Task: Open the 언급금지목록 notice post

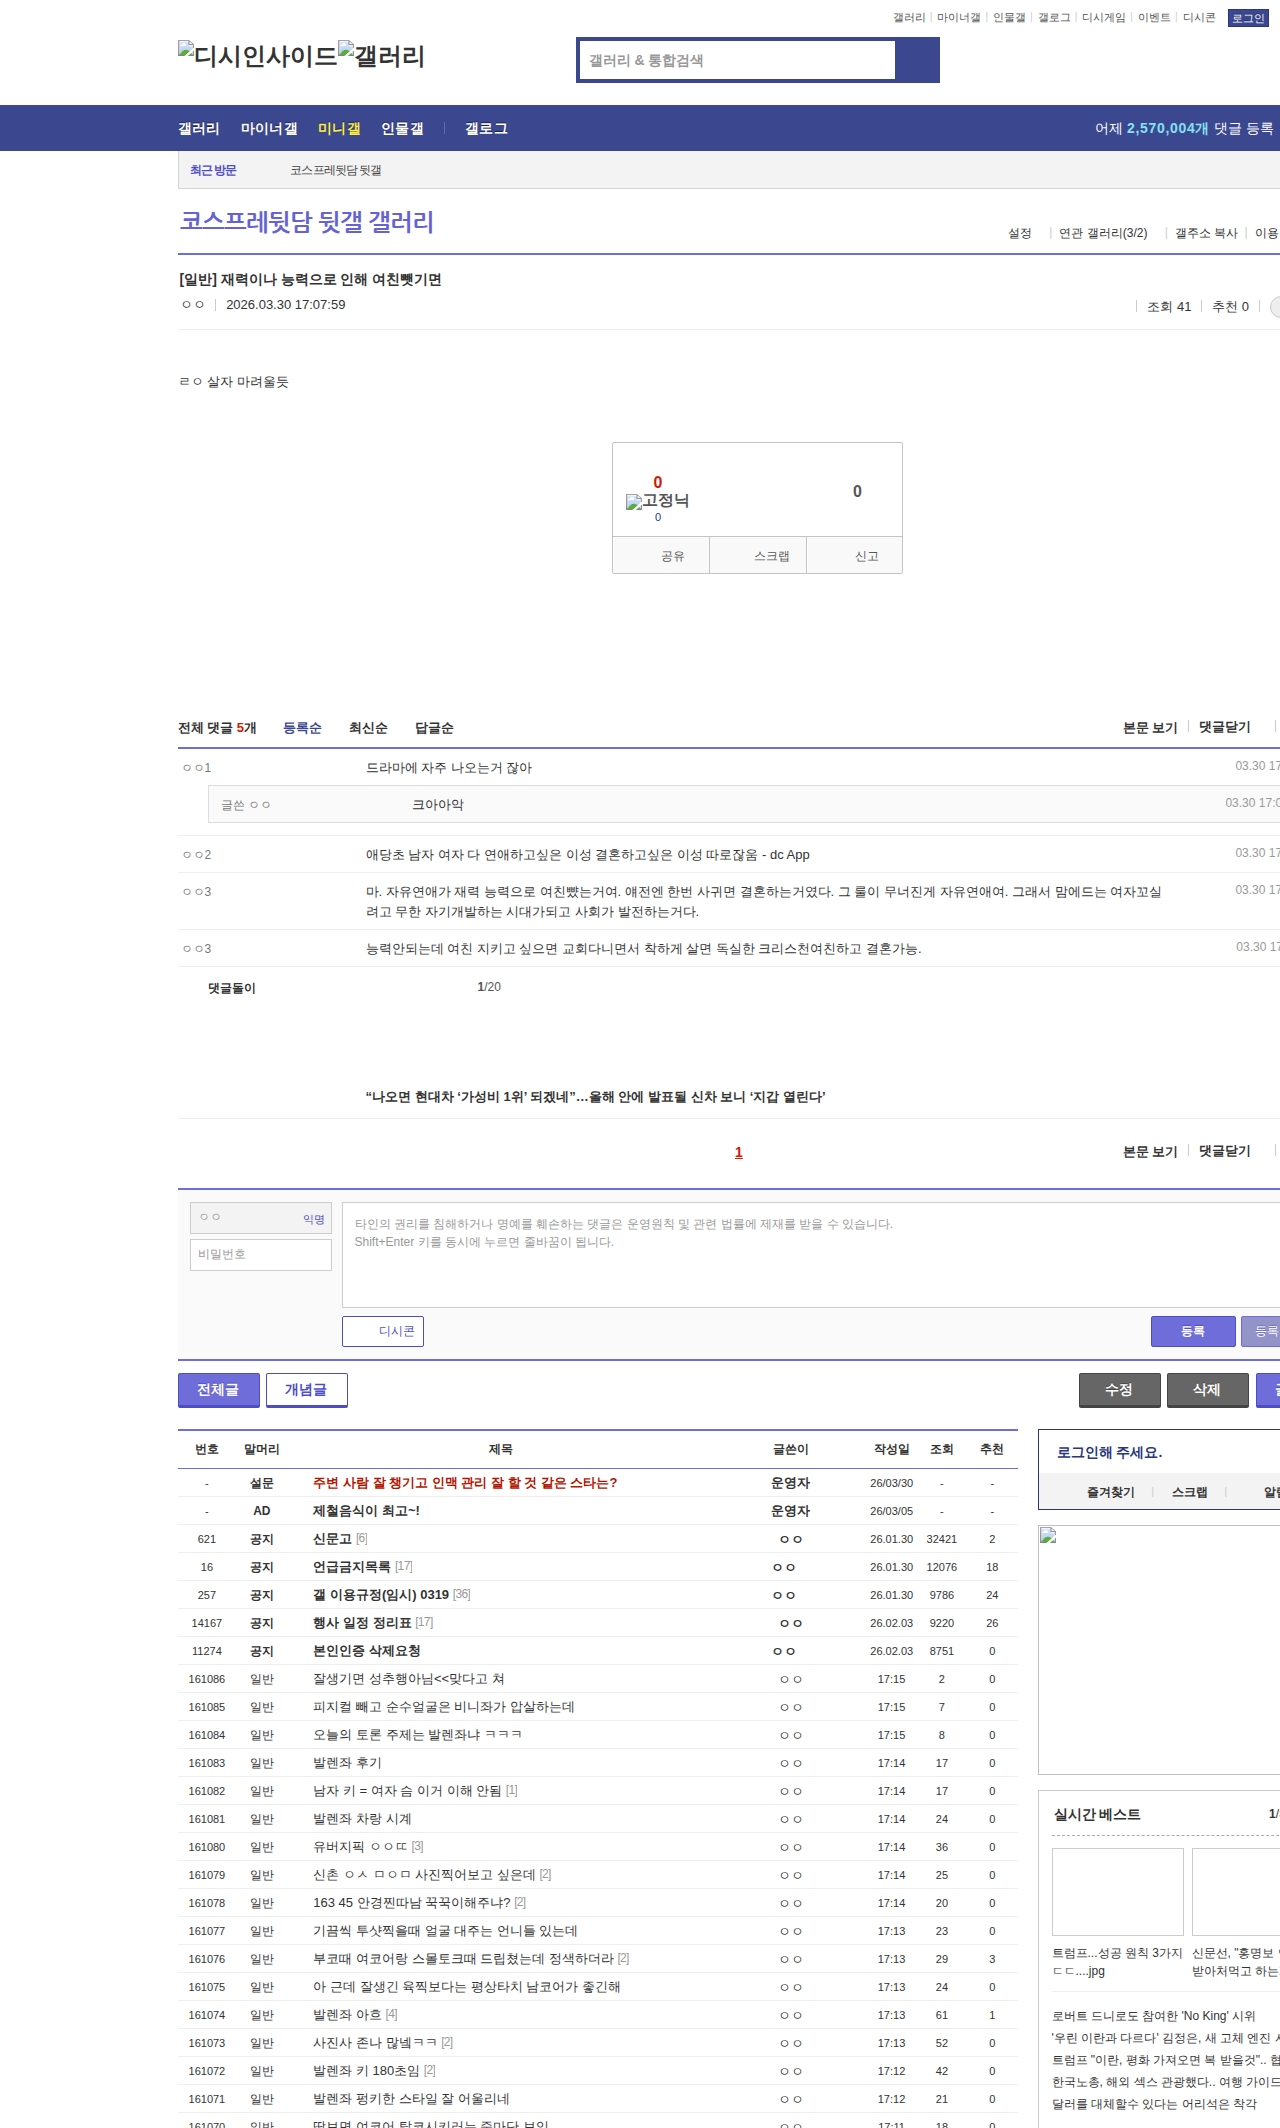Action: coord(351,1567)
